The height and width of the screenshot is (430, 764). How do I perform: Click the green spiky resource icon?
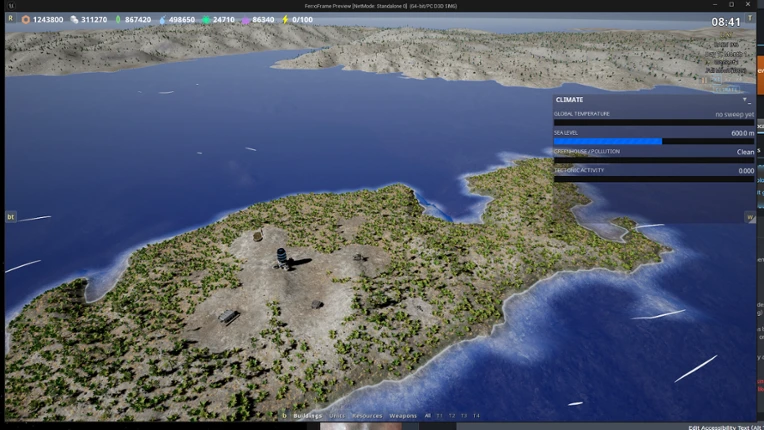(x=206, y=20)
